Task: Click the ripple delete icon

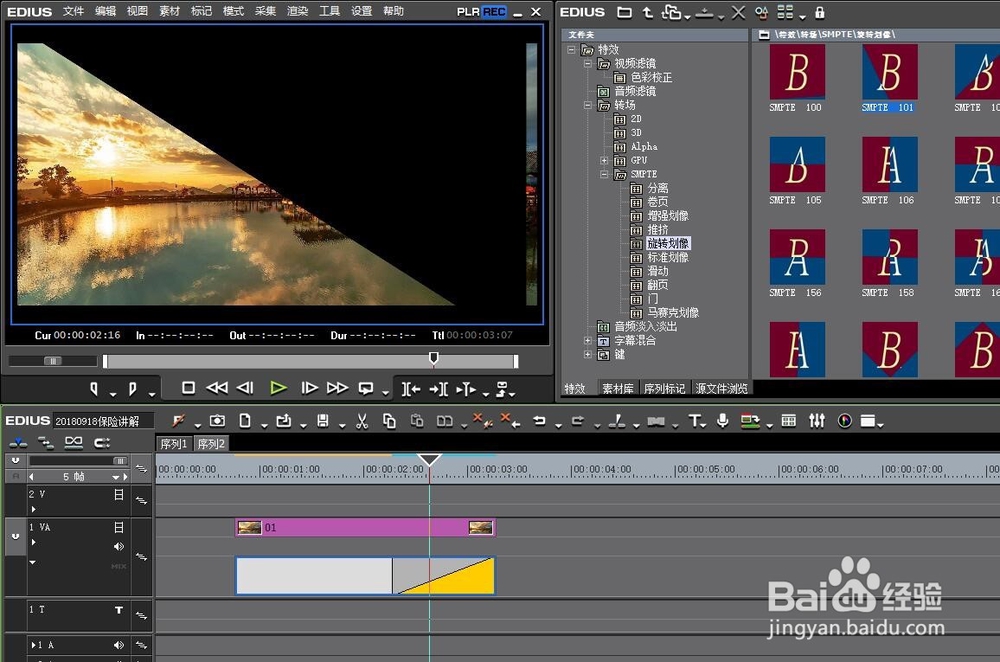Action: point(510,420)
